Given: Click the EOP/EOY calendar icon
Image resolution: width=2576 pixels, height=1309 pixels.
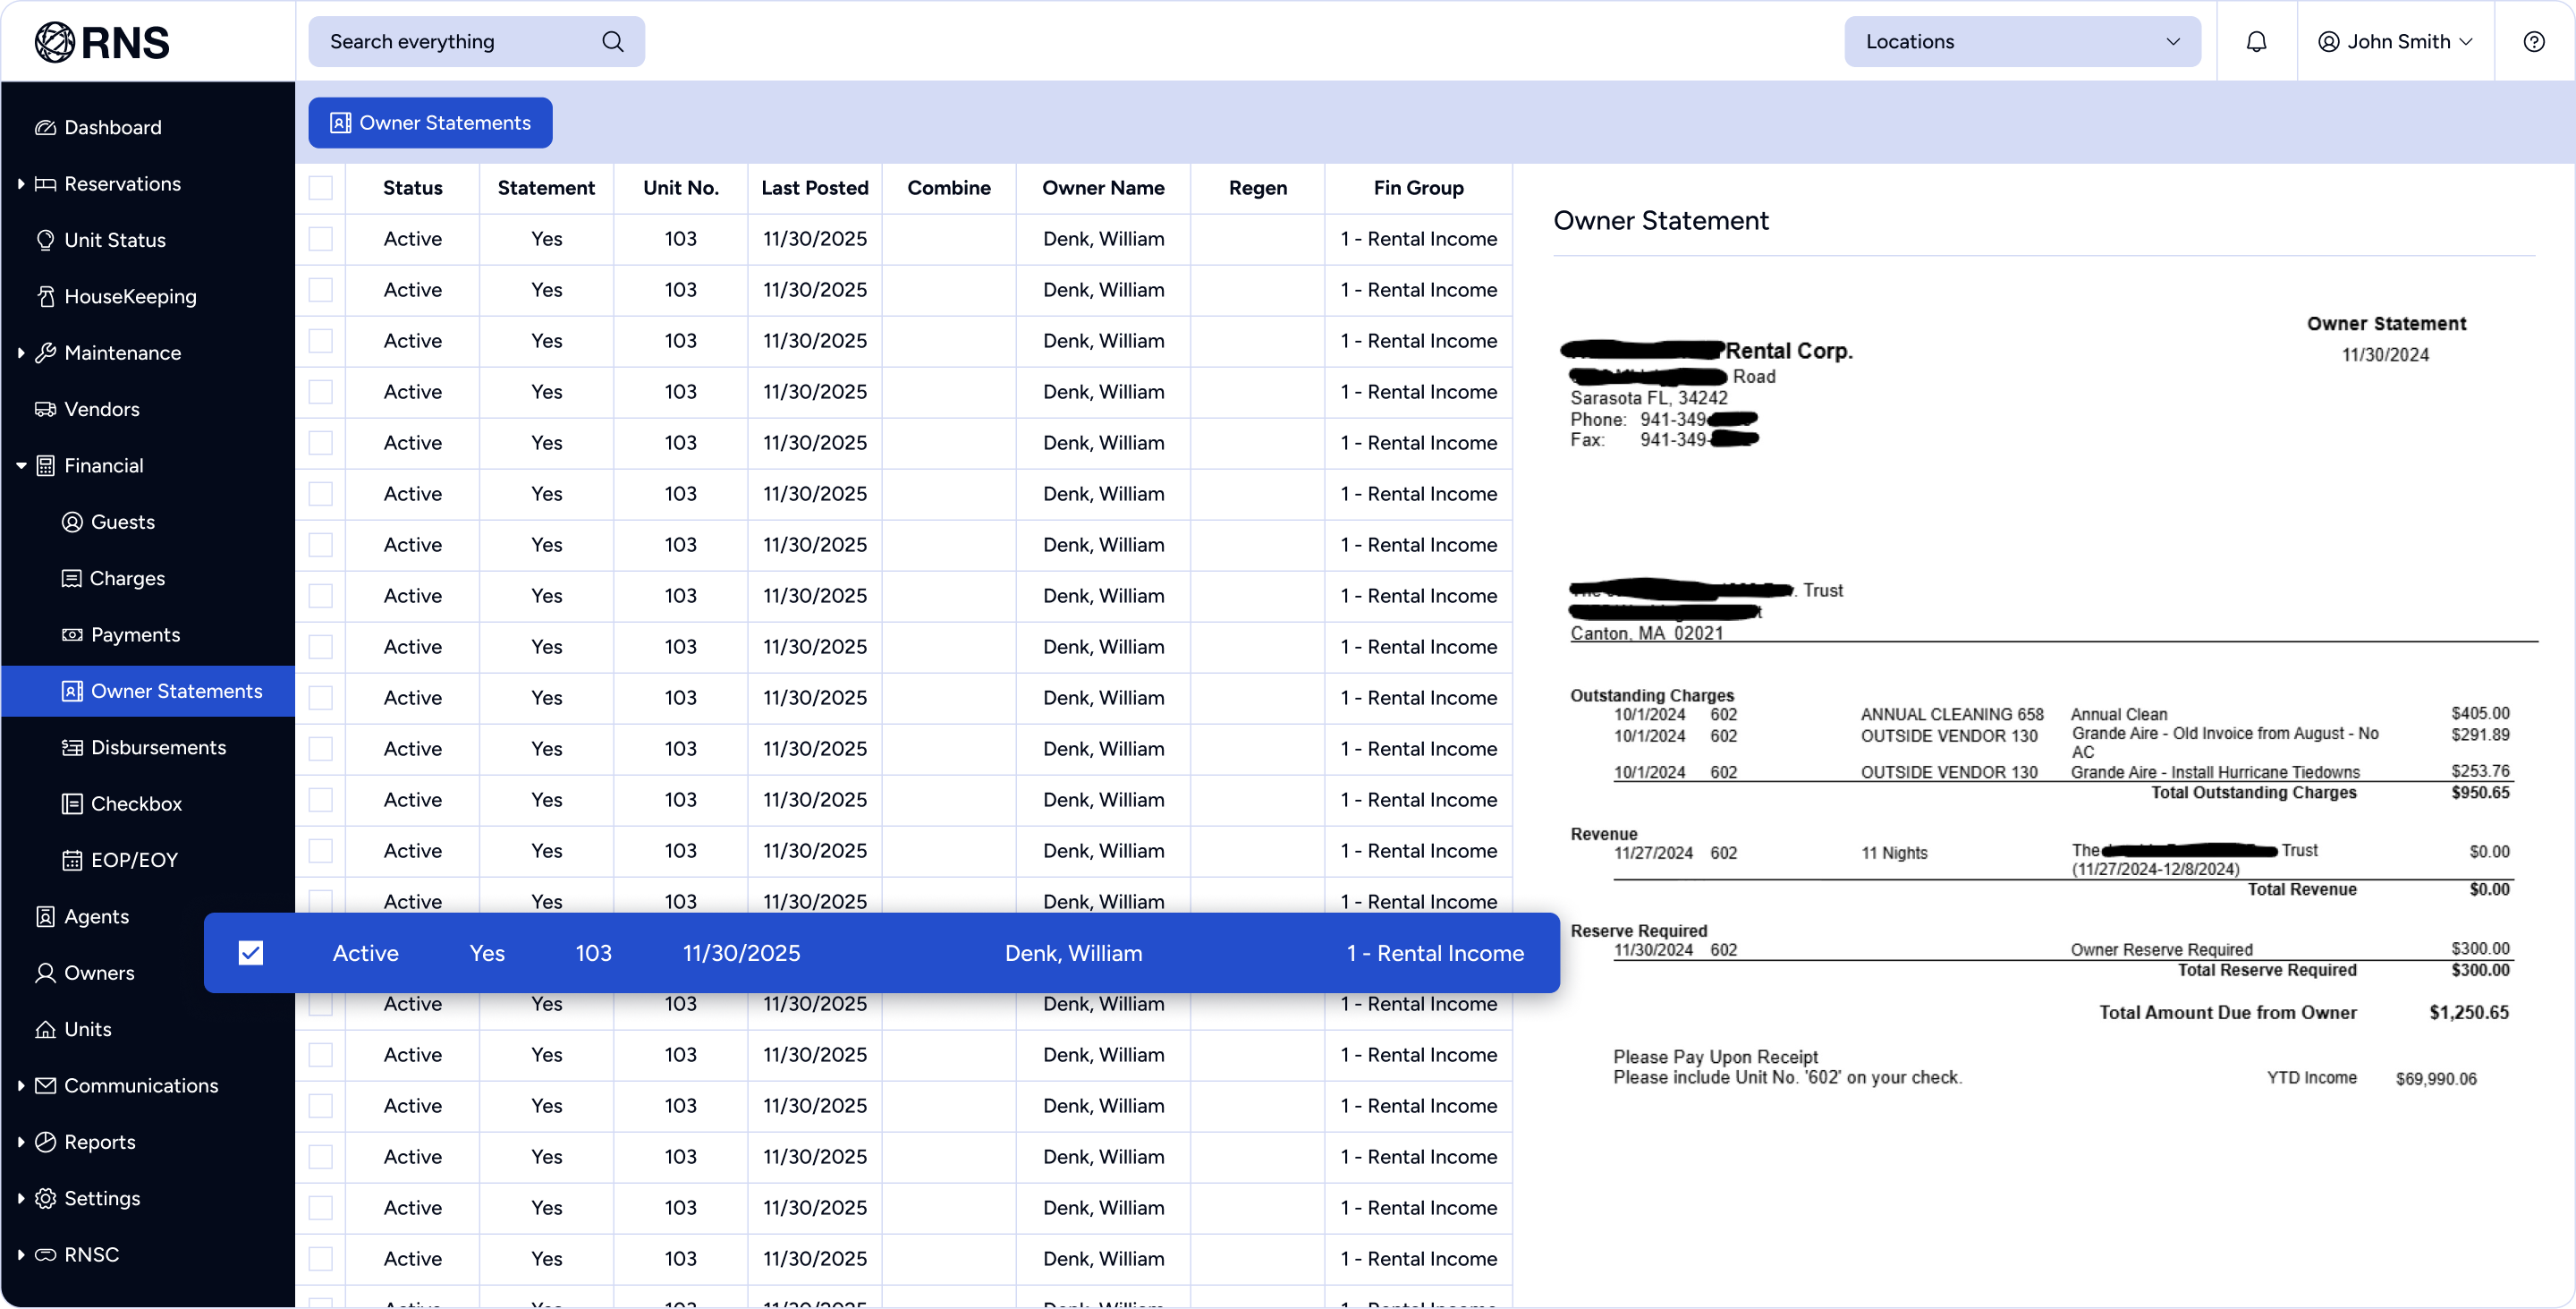Looking at the screenshot, I should click(72, 860).
